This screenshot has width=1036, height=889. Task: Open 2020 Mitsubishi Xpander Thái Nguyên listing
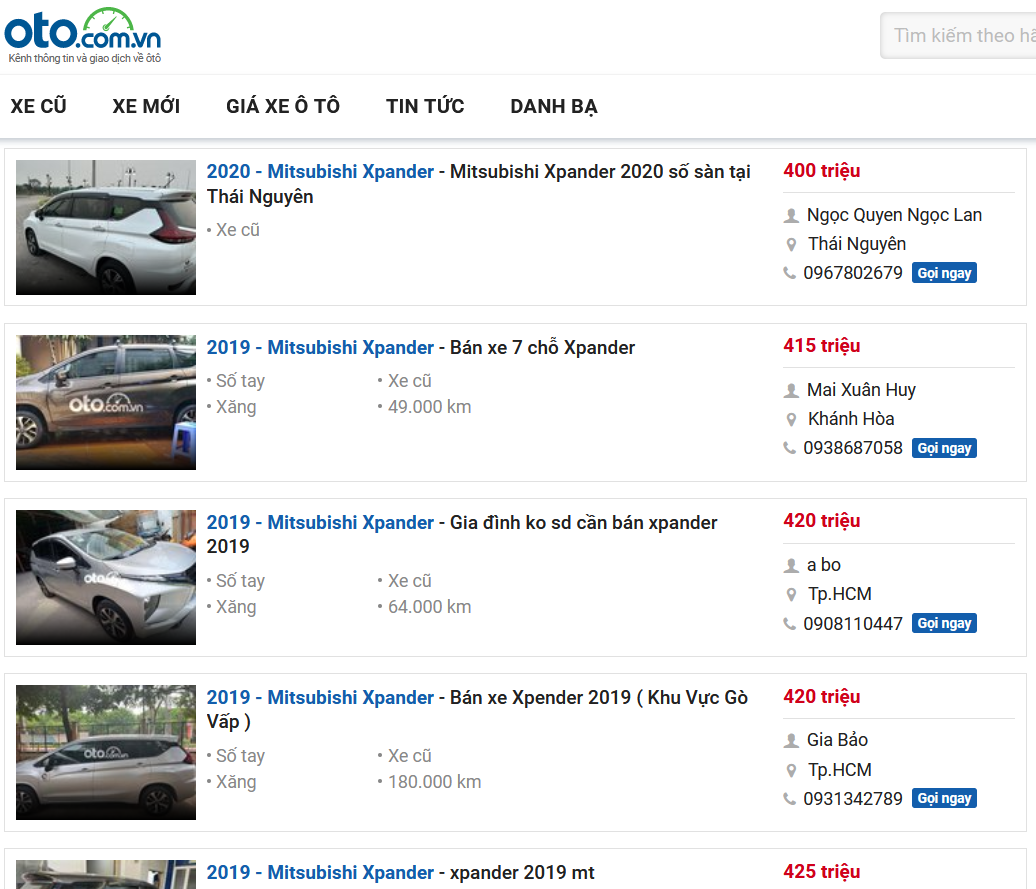[478, 184]
